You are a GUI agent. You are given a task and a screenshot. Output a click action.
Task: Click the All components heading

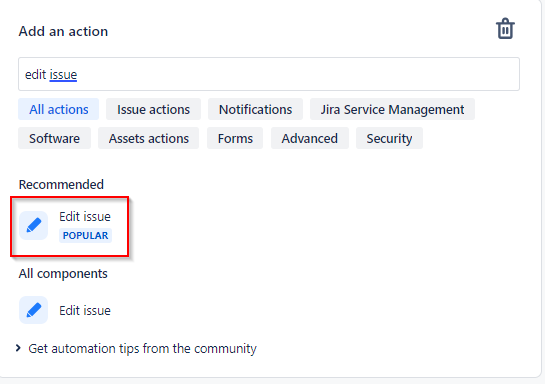pyautogui.click(x=63, y=274)
